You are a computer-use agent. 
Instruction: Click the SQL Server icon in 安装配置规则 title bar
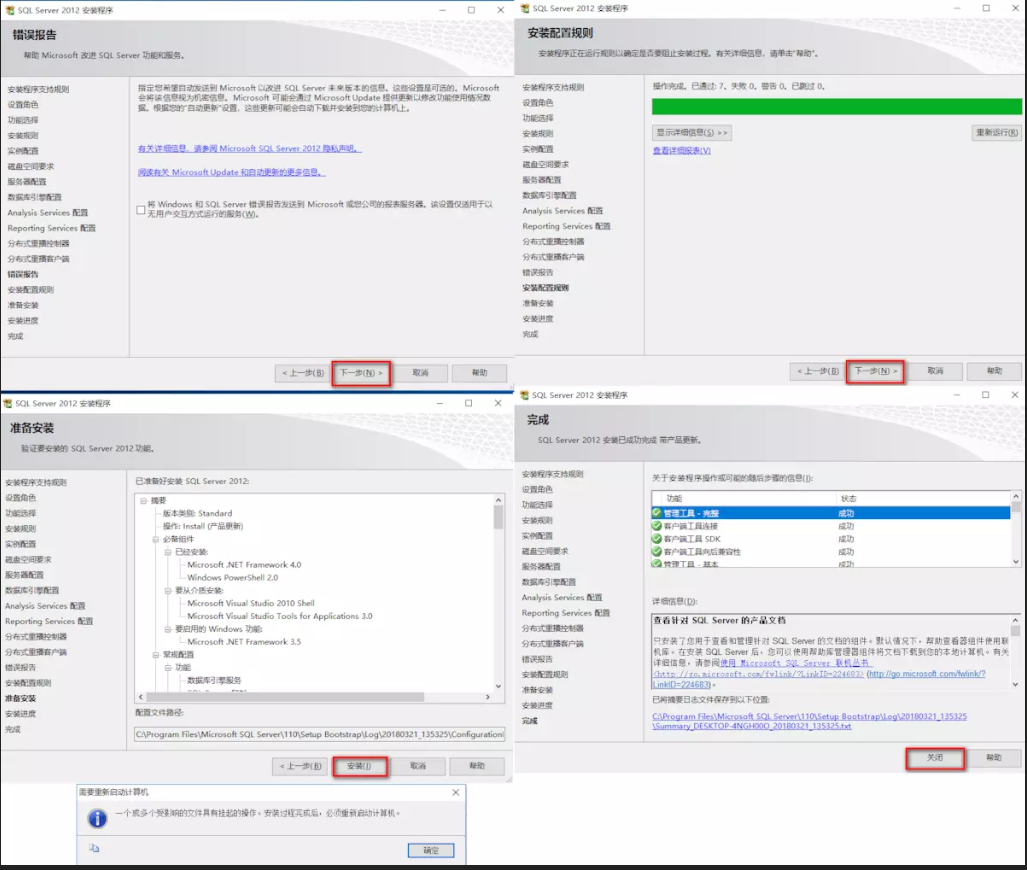[x=525, y=9]
